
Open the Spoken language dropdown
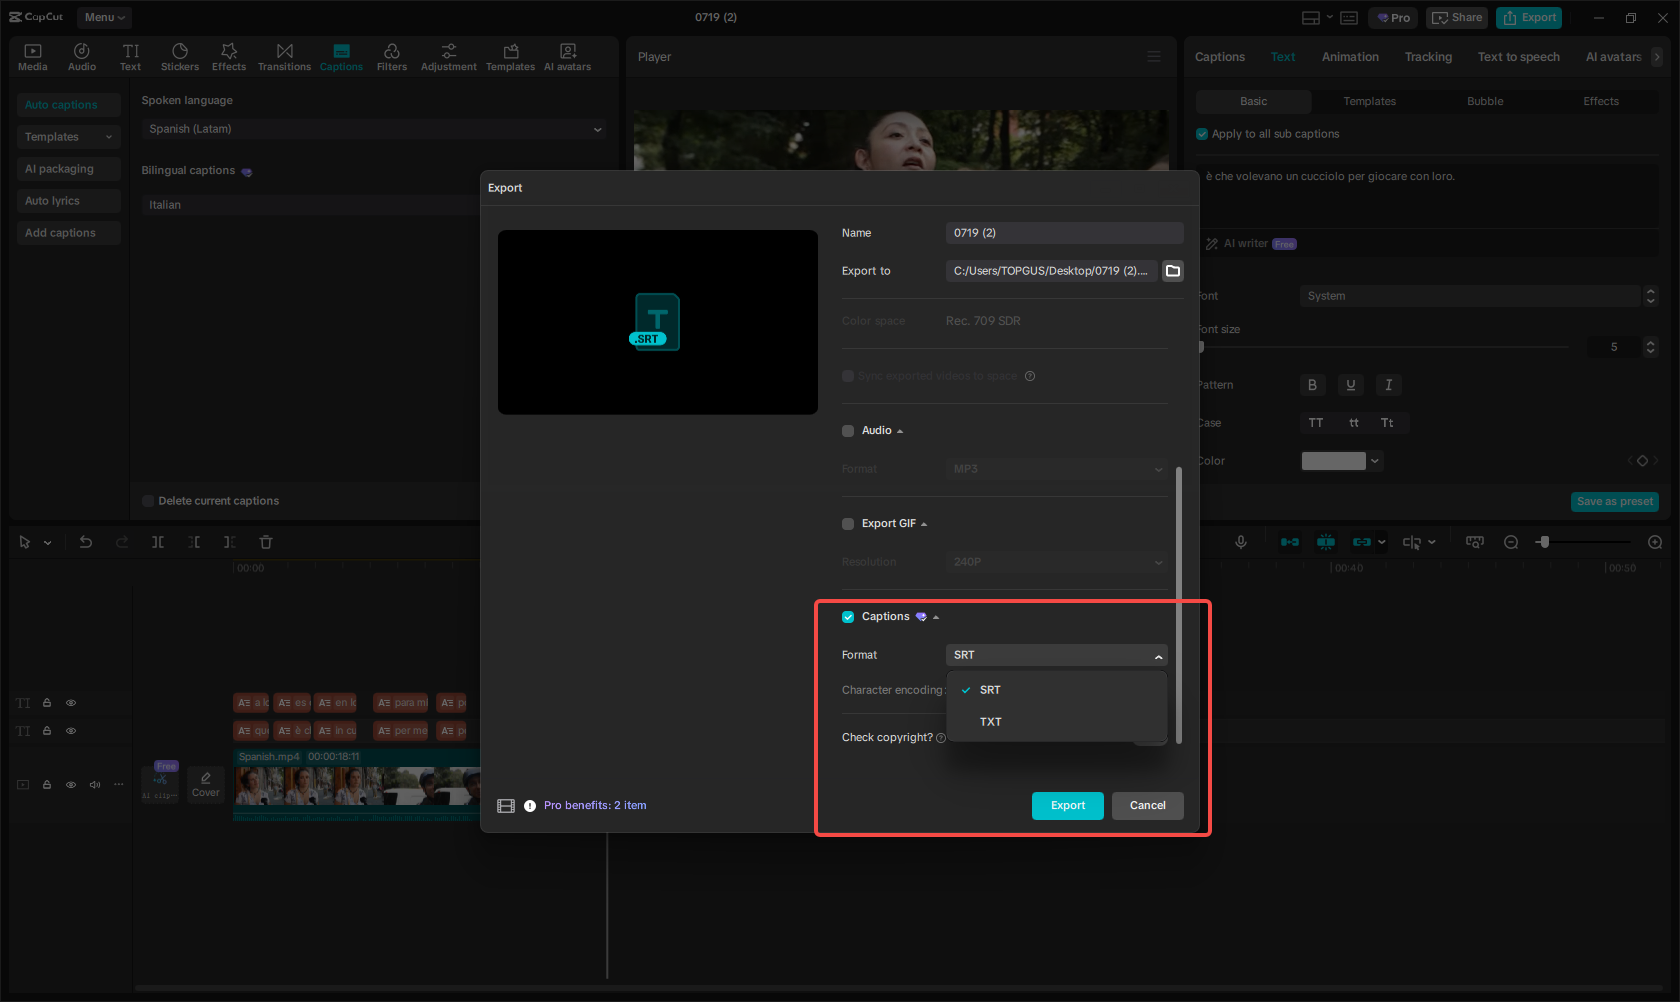tap(374, 128)
